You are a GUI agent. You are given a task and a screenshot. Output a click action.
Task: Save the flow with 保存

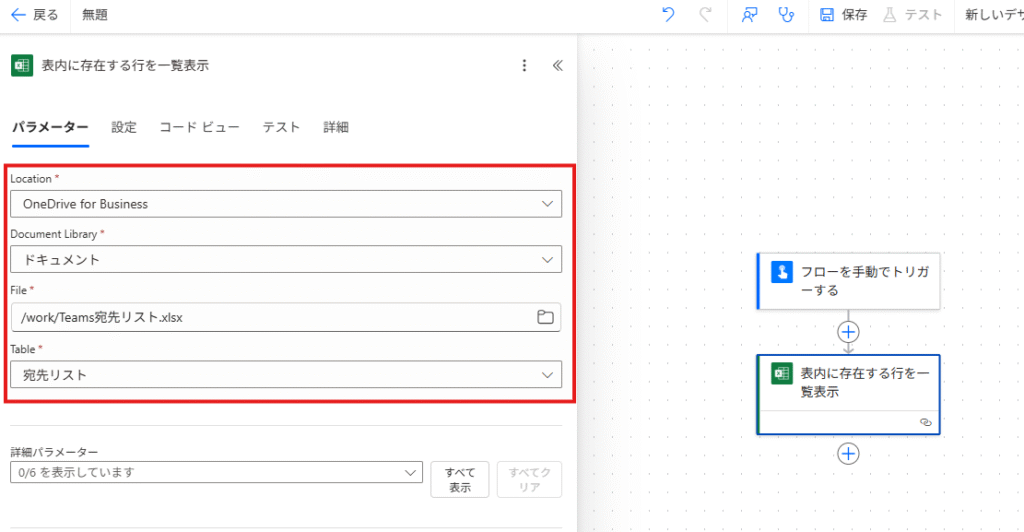tap(843, 14)
